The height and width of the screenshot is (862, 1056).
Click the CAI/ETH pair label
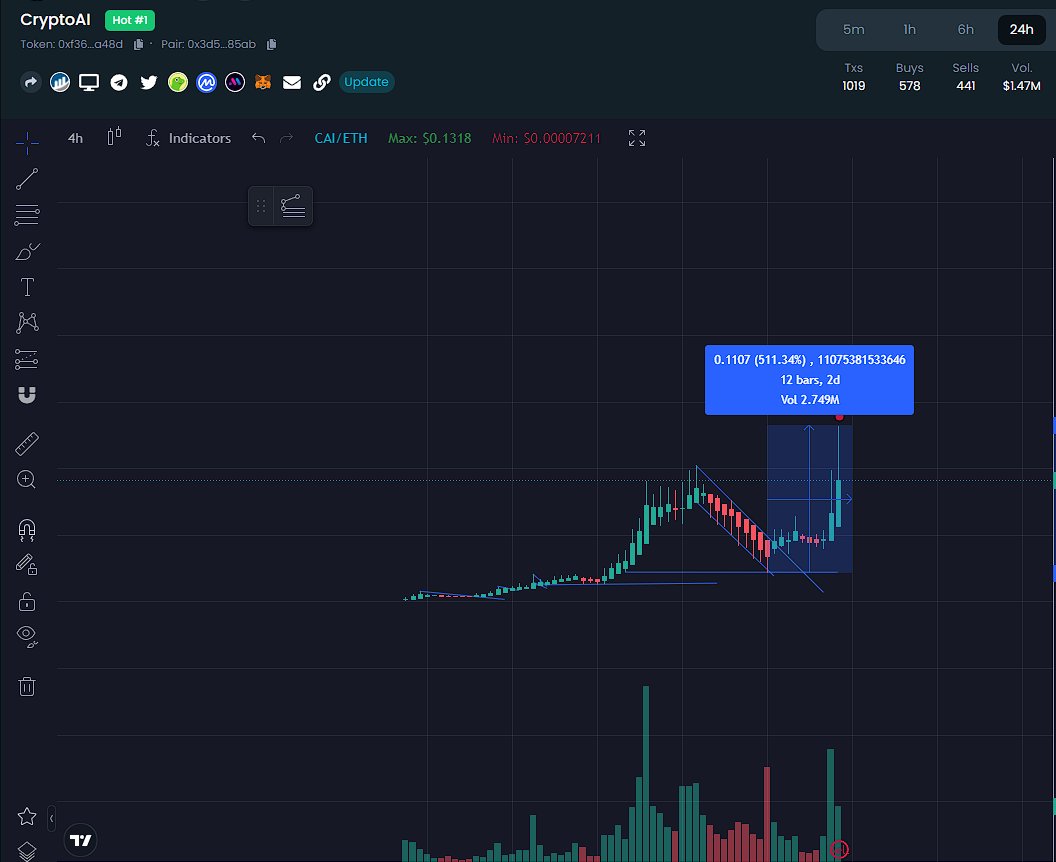click(341, 138)
